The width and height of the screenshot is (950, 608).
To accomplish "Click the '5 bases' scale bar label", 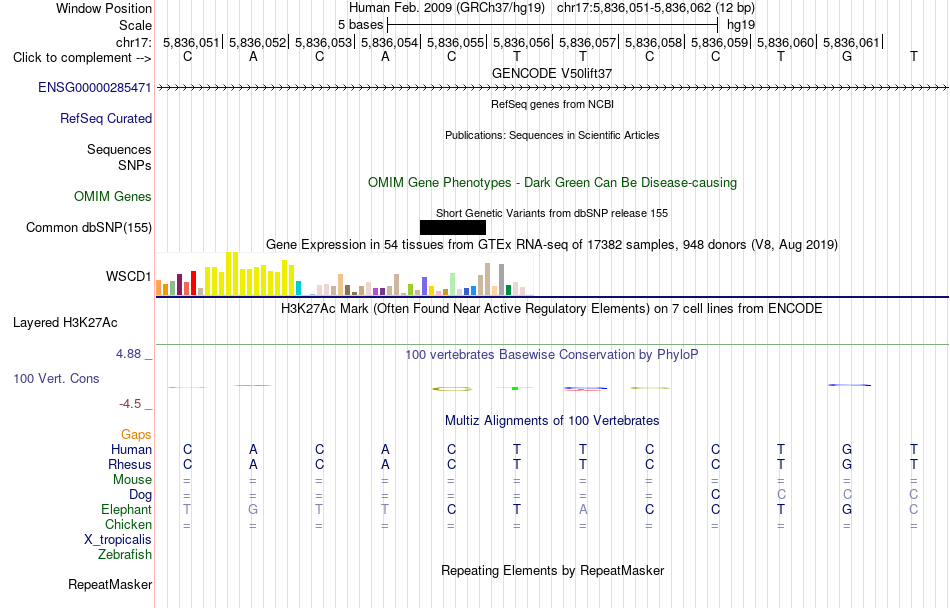I will [x=360, y=25].
